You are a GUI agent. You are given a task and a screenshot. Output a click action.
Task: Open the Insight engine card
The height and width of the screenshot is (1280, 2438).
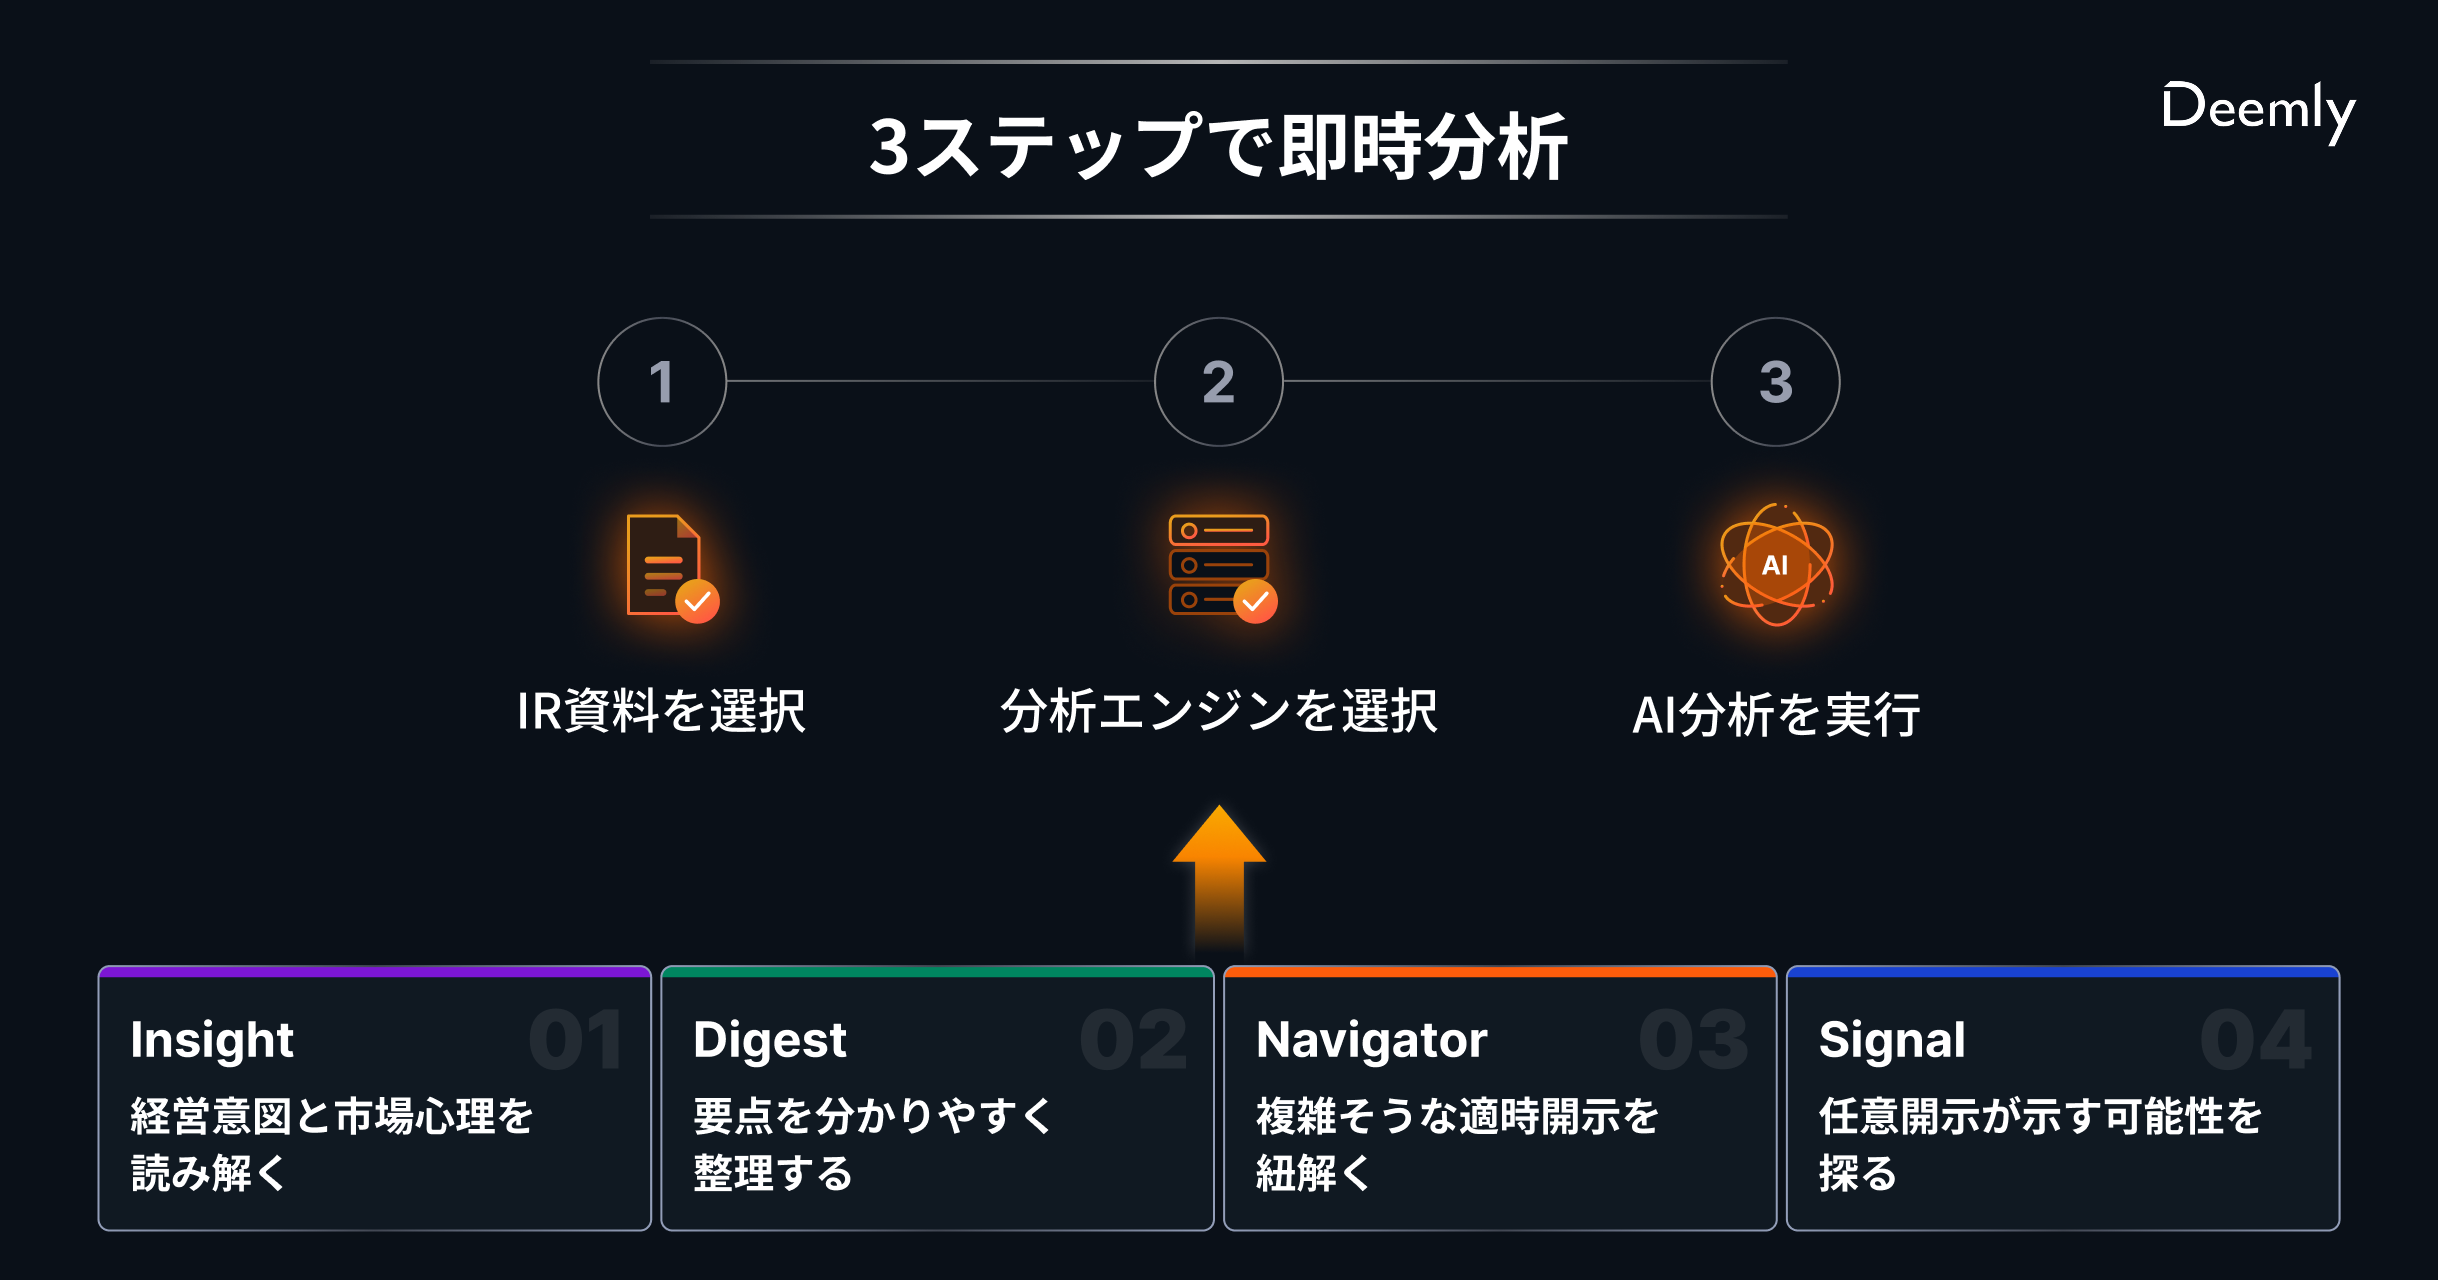coord(375,1098)
